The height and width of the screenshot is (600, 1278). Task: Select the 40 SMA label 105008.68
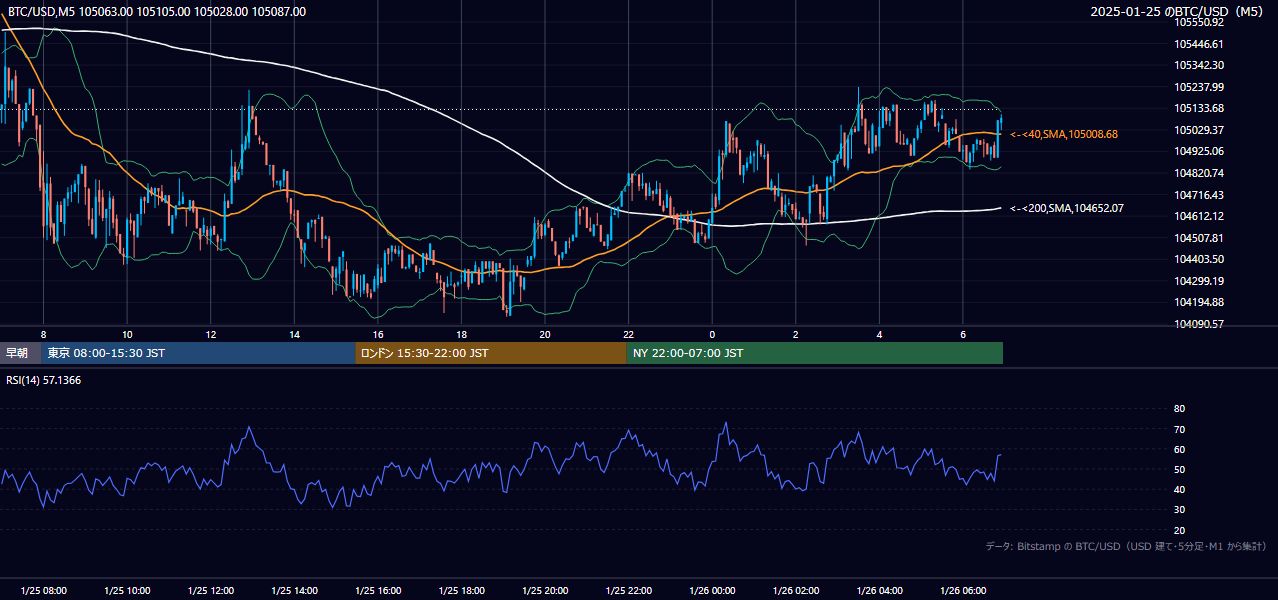tap(1064, 134)
